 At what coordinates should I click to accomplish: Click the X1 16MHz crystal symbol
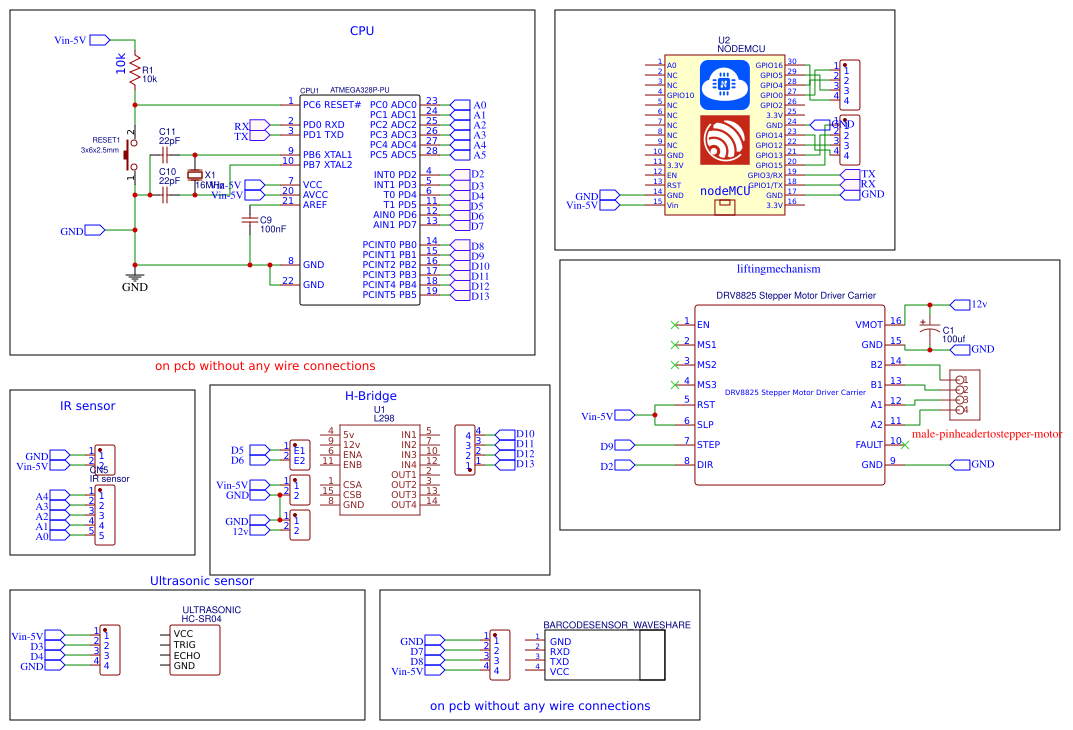pos(195,175)
